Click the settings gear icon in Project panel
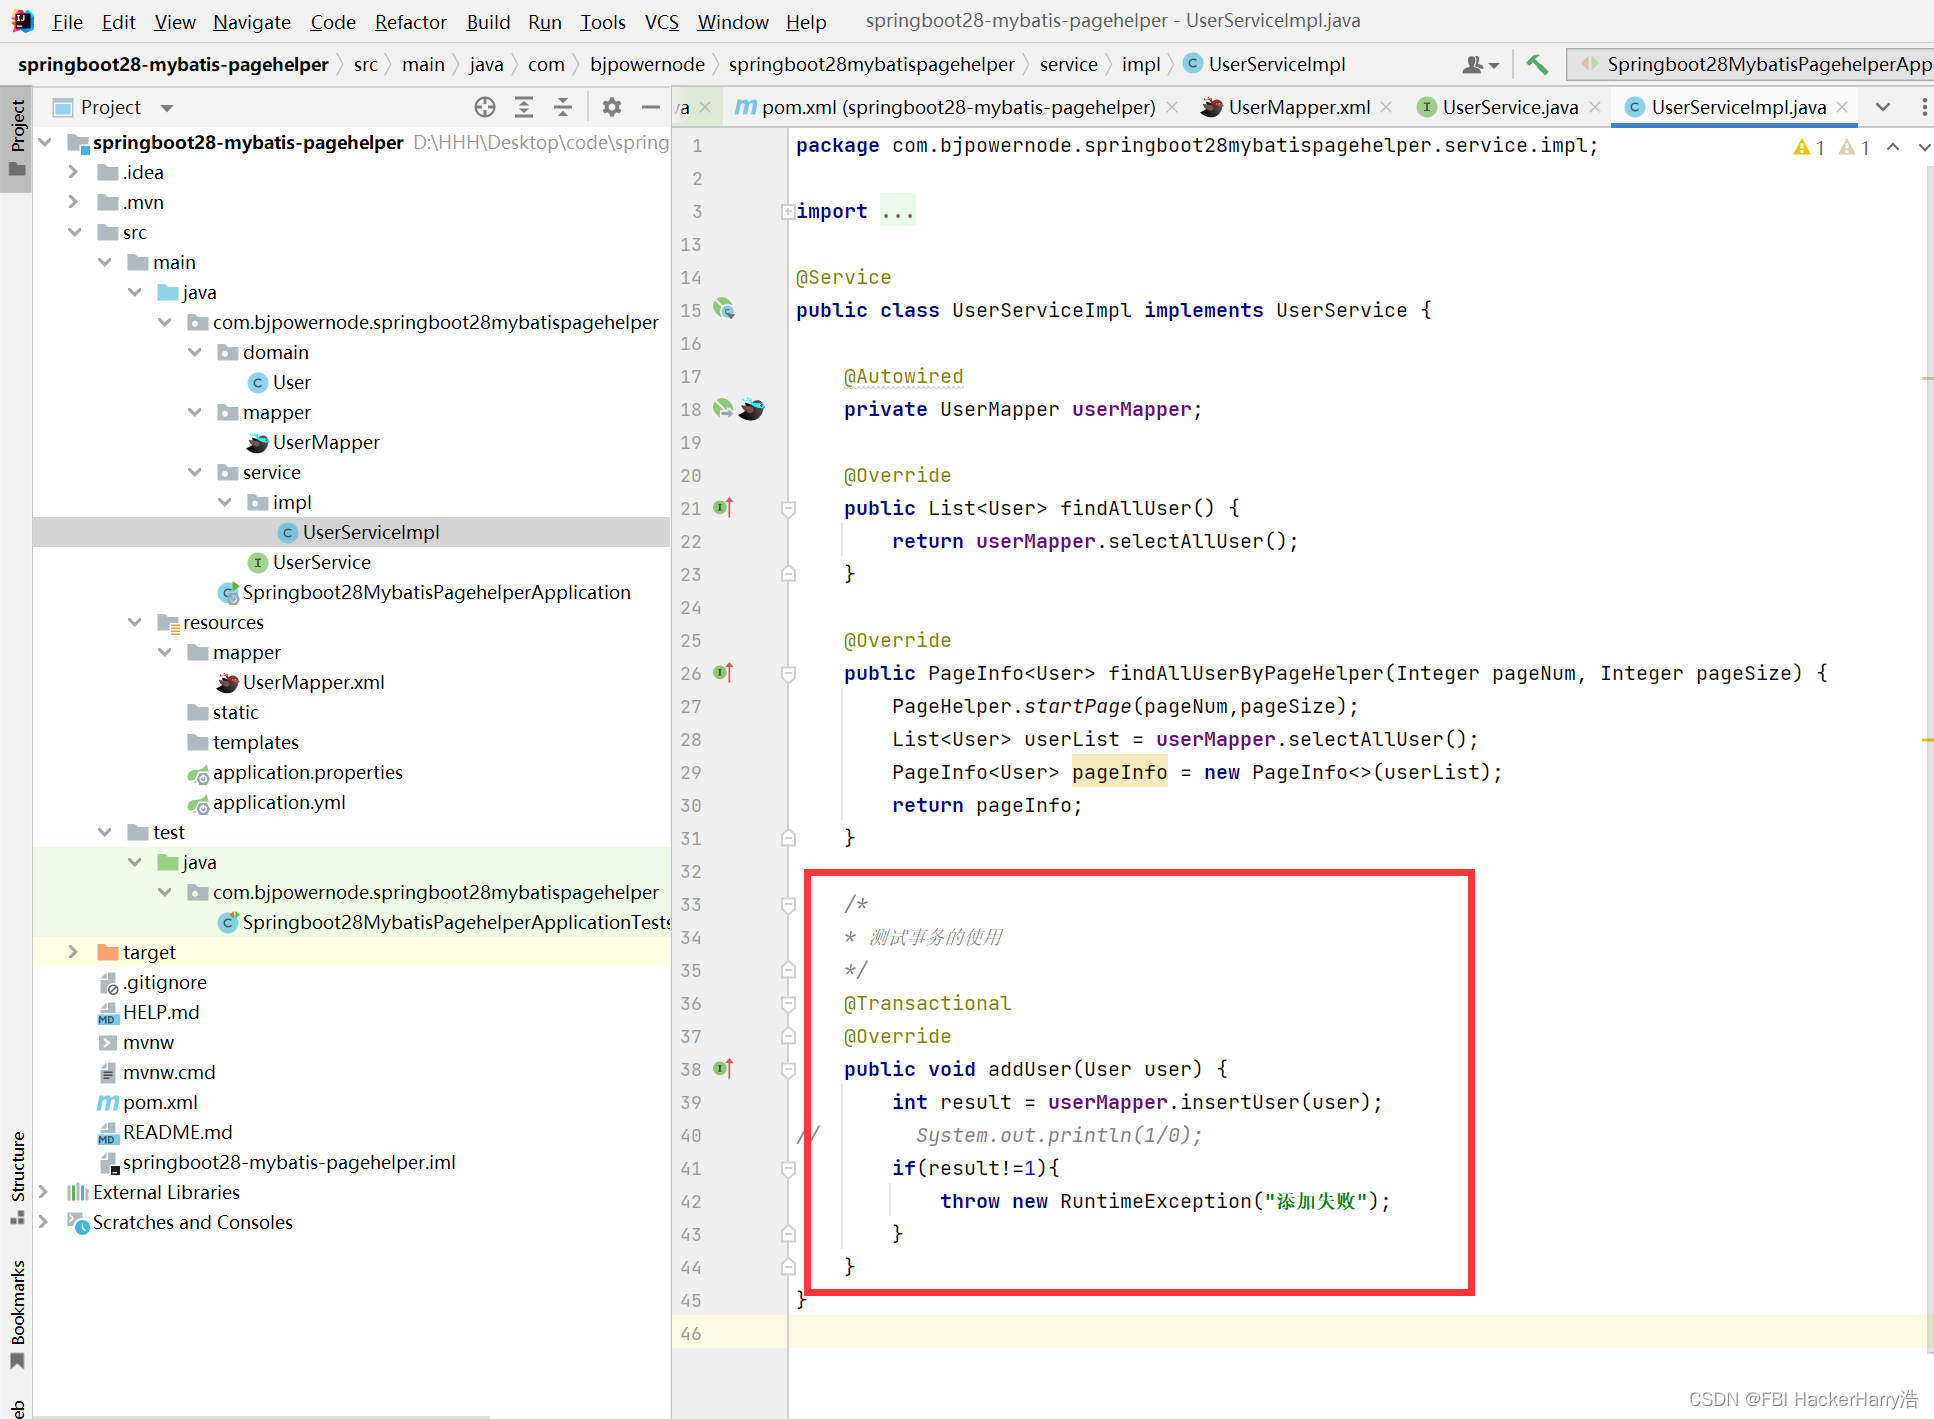This screenshot has width=1934, height=1419. point(611,107)
